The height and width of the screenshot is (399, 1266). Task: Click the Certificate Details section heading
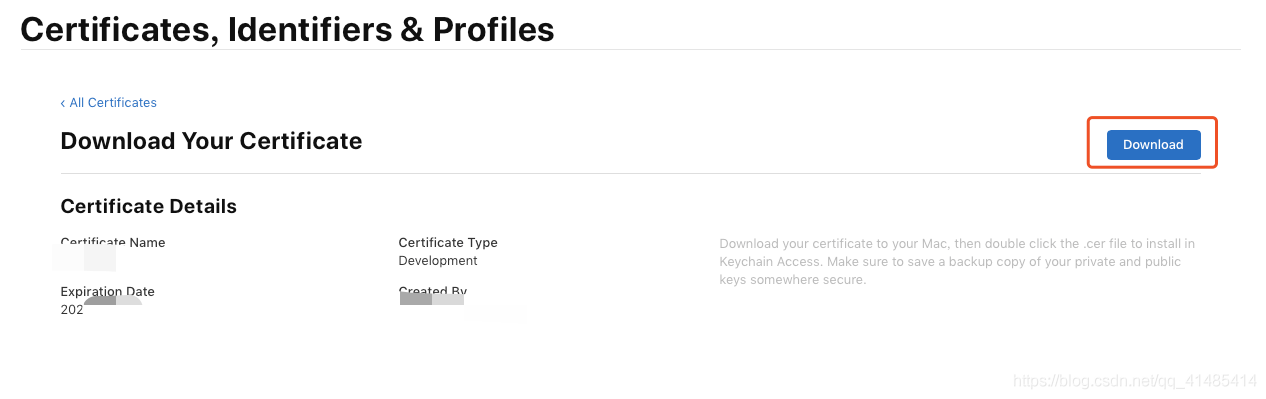point(149,207)
